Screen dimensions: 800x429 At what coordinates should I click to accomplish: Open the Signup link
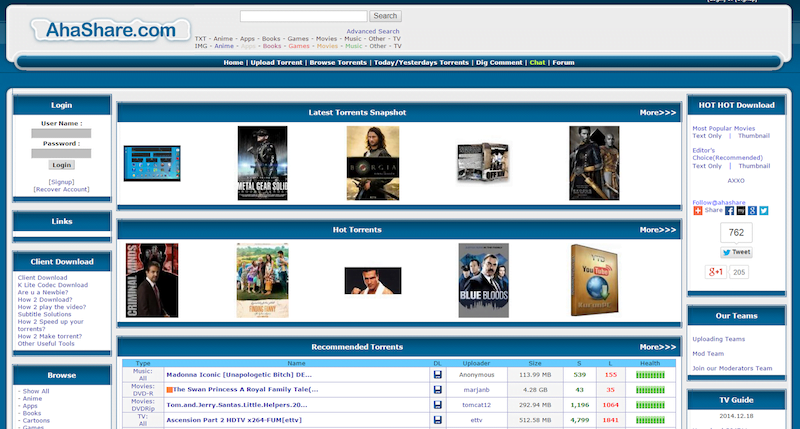click(61, 182)
